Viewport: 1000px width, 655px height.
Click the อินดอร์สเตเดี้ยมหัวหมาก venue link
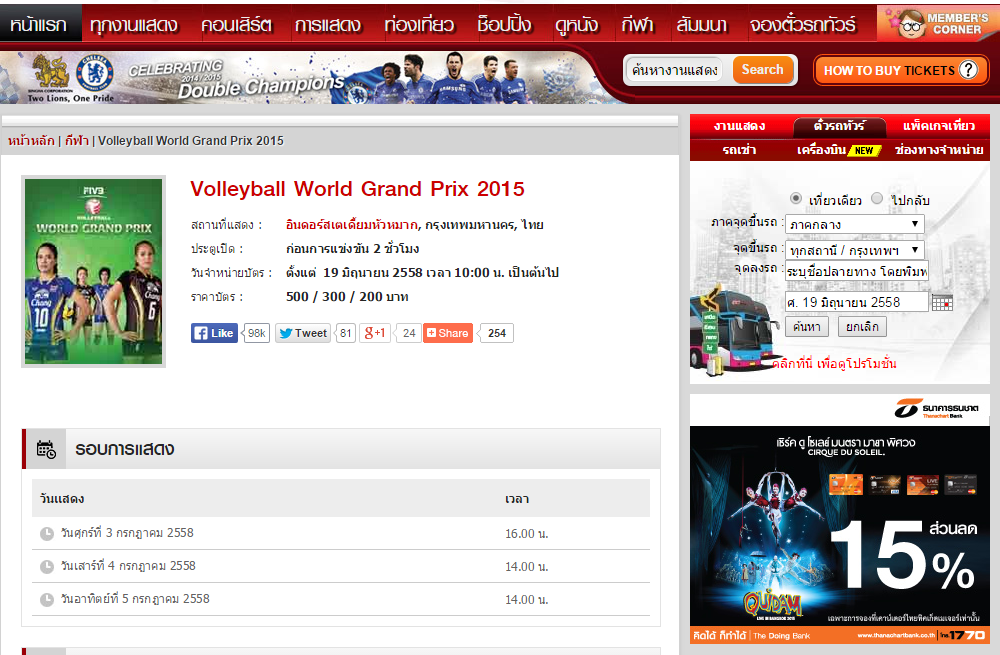point(351,224)
